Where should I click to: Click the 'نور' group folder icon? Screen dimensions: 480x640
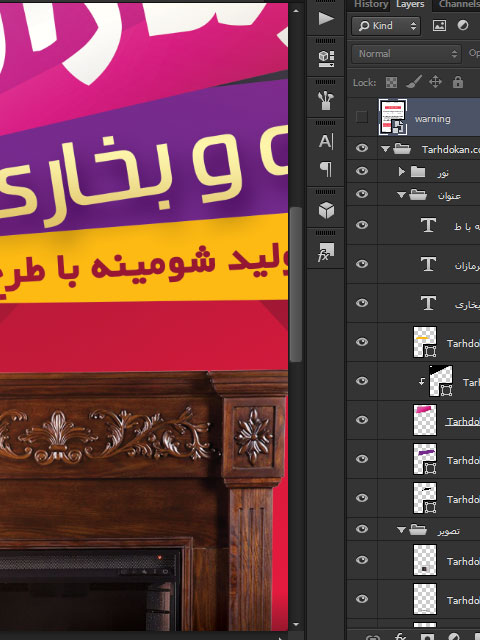pyautogui.click(x=418, y=172)
